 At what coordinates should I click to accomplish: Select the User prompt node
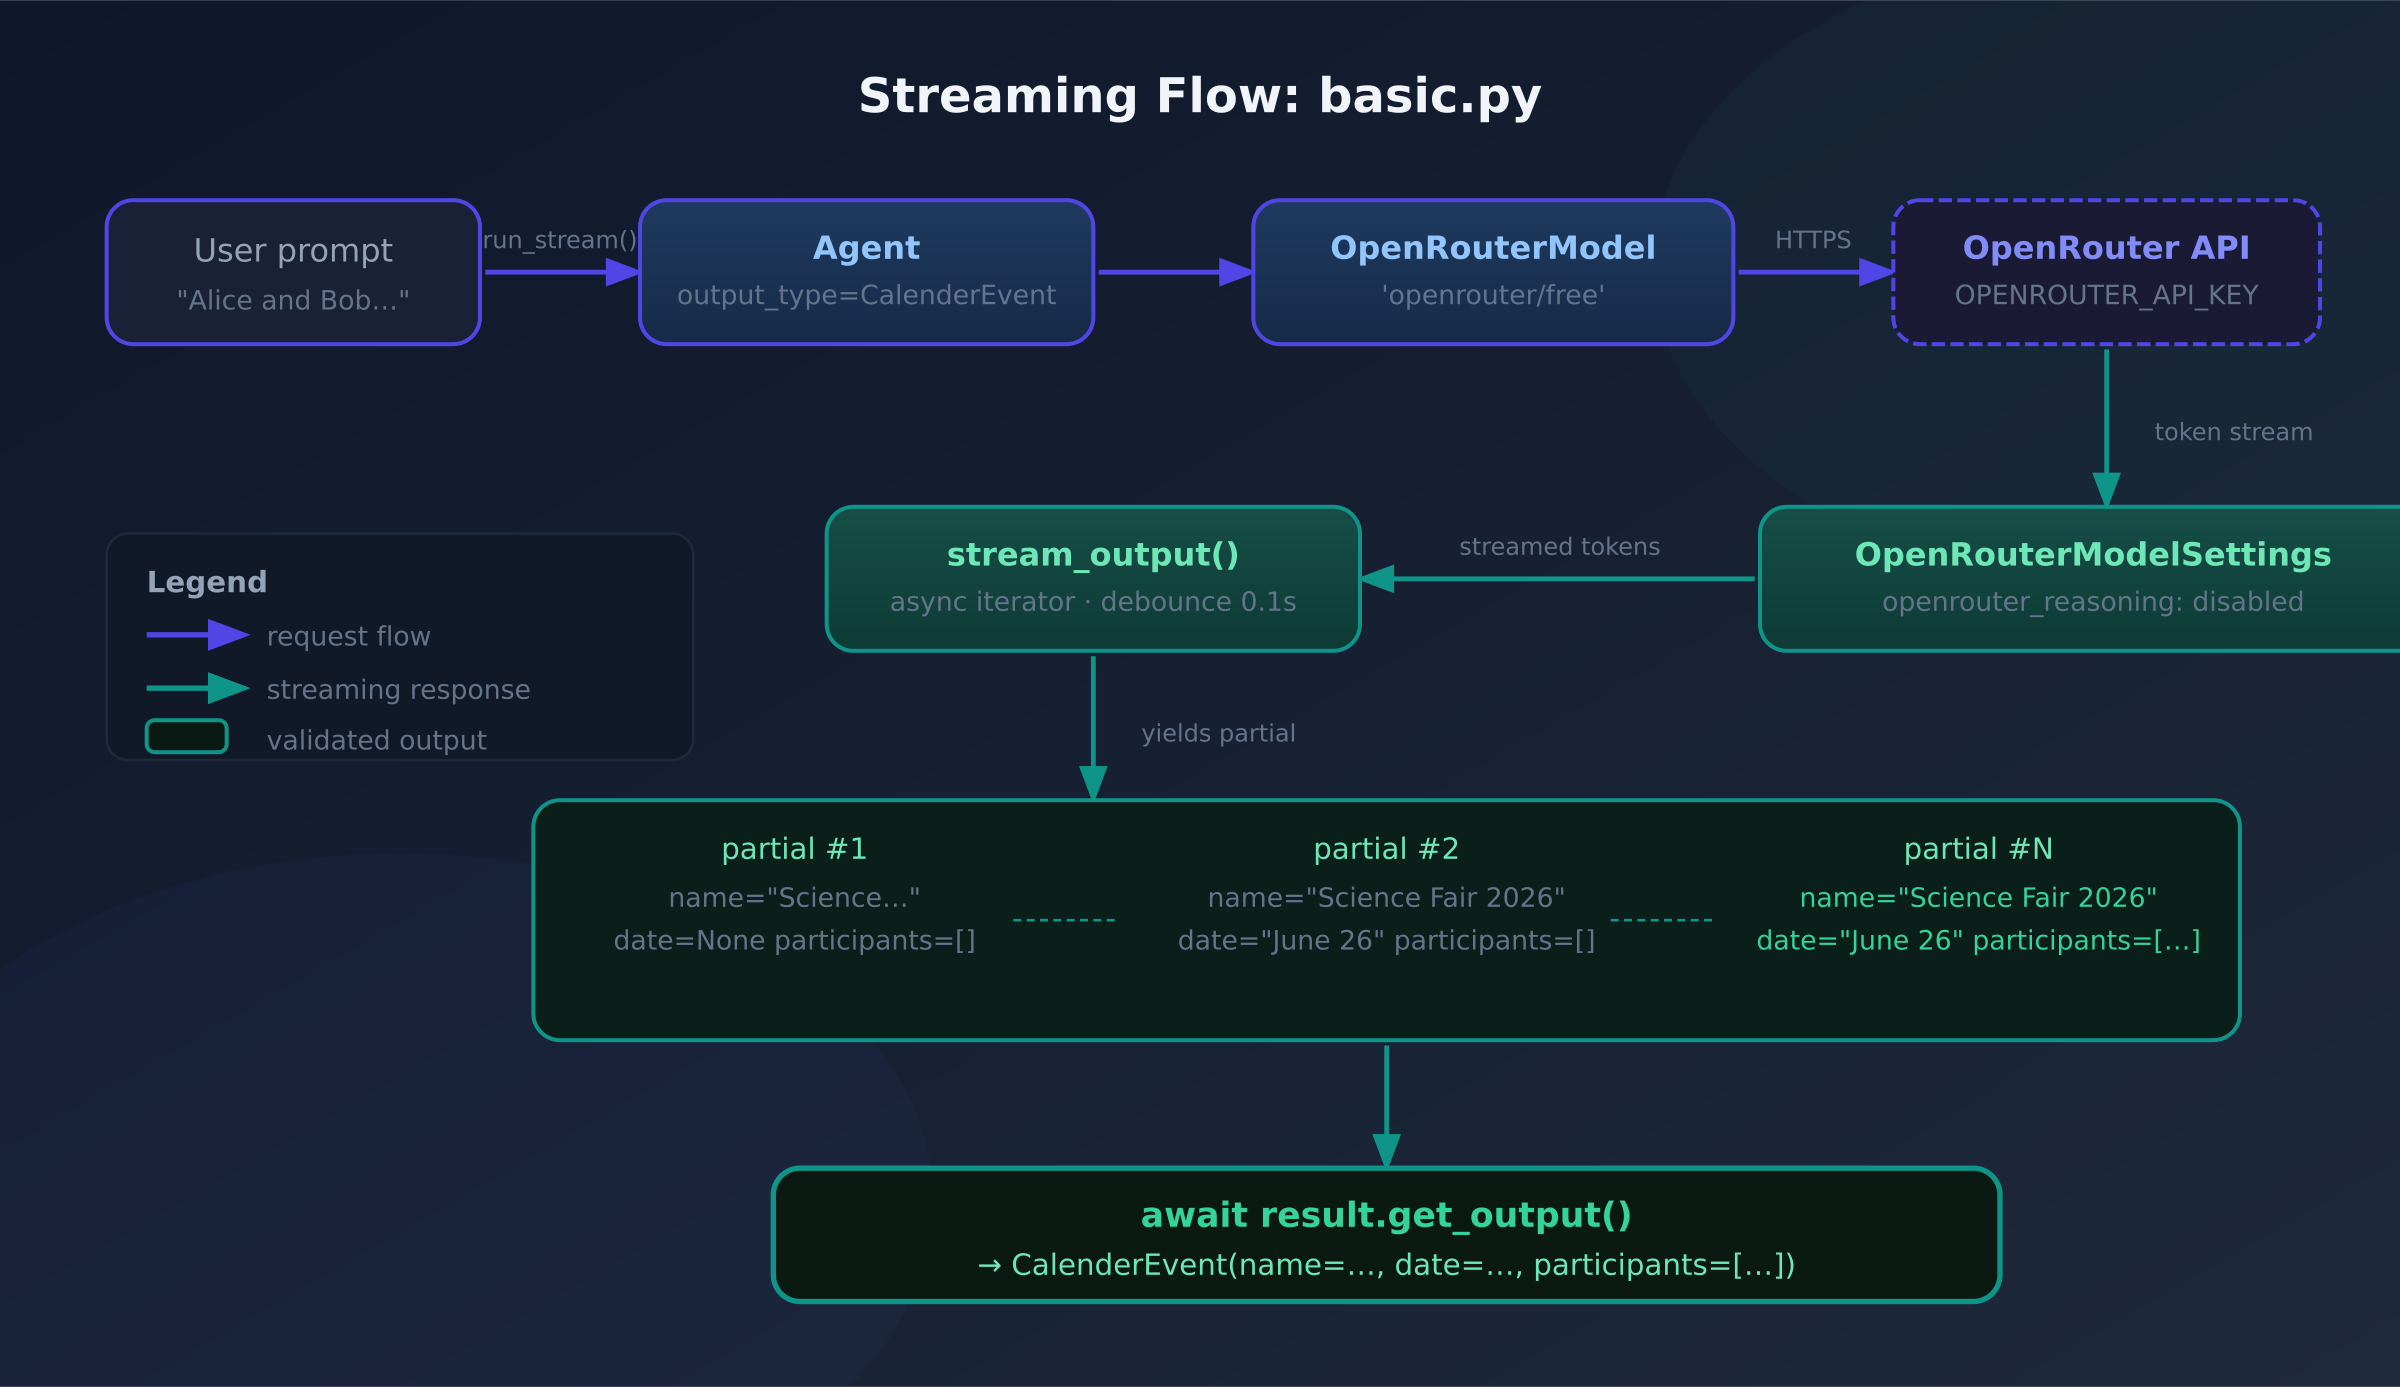point(293,272)
